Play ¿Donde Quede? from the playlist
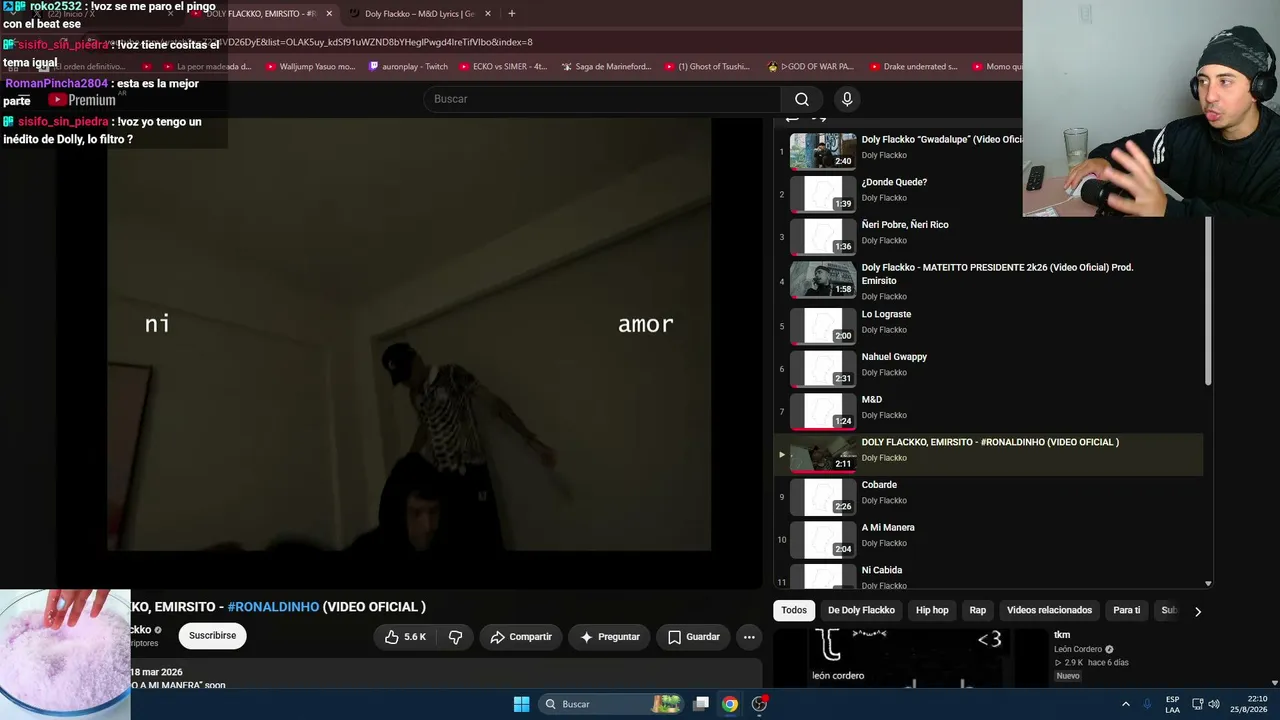Screen dimensions: 1280x720 coord(988,194)
